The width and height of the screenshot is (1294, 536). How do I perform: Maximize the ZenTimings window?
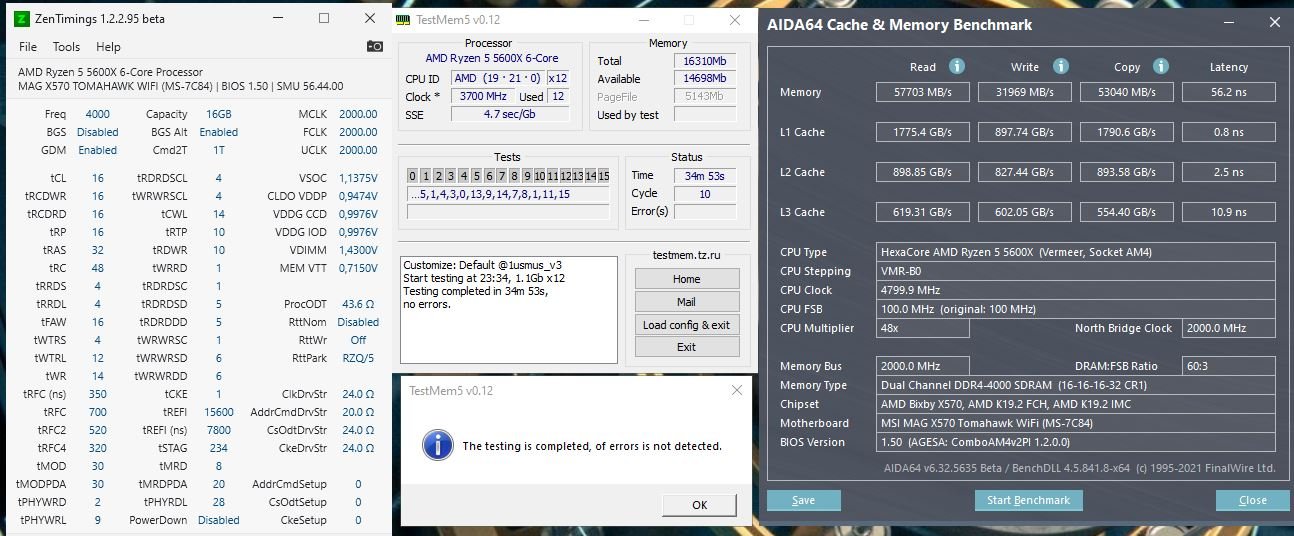pos(324,18)
